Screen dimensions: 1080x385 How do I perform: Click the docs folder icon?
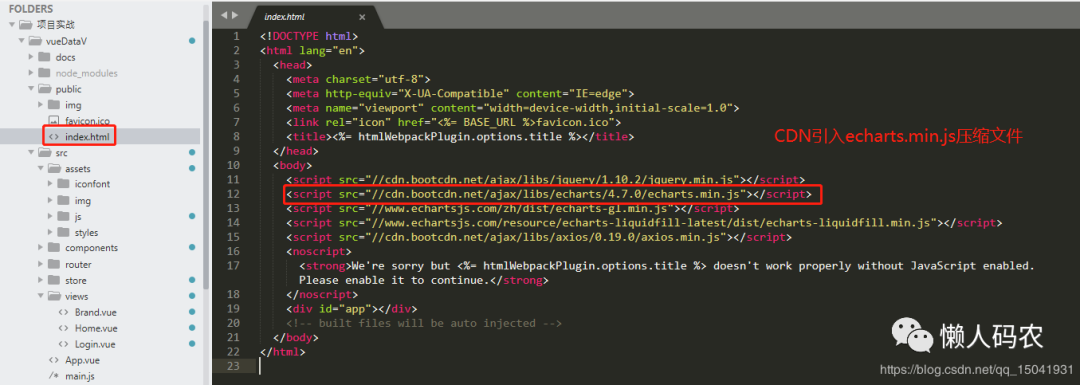[x=44, y=56]
